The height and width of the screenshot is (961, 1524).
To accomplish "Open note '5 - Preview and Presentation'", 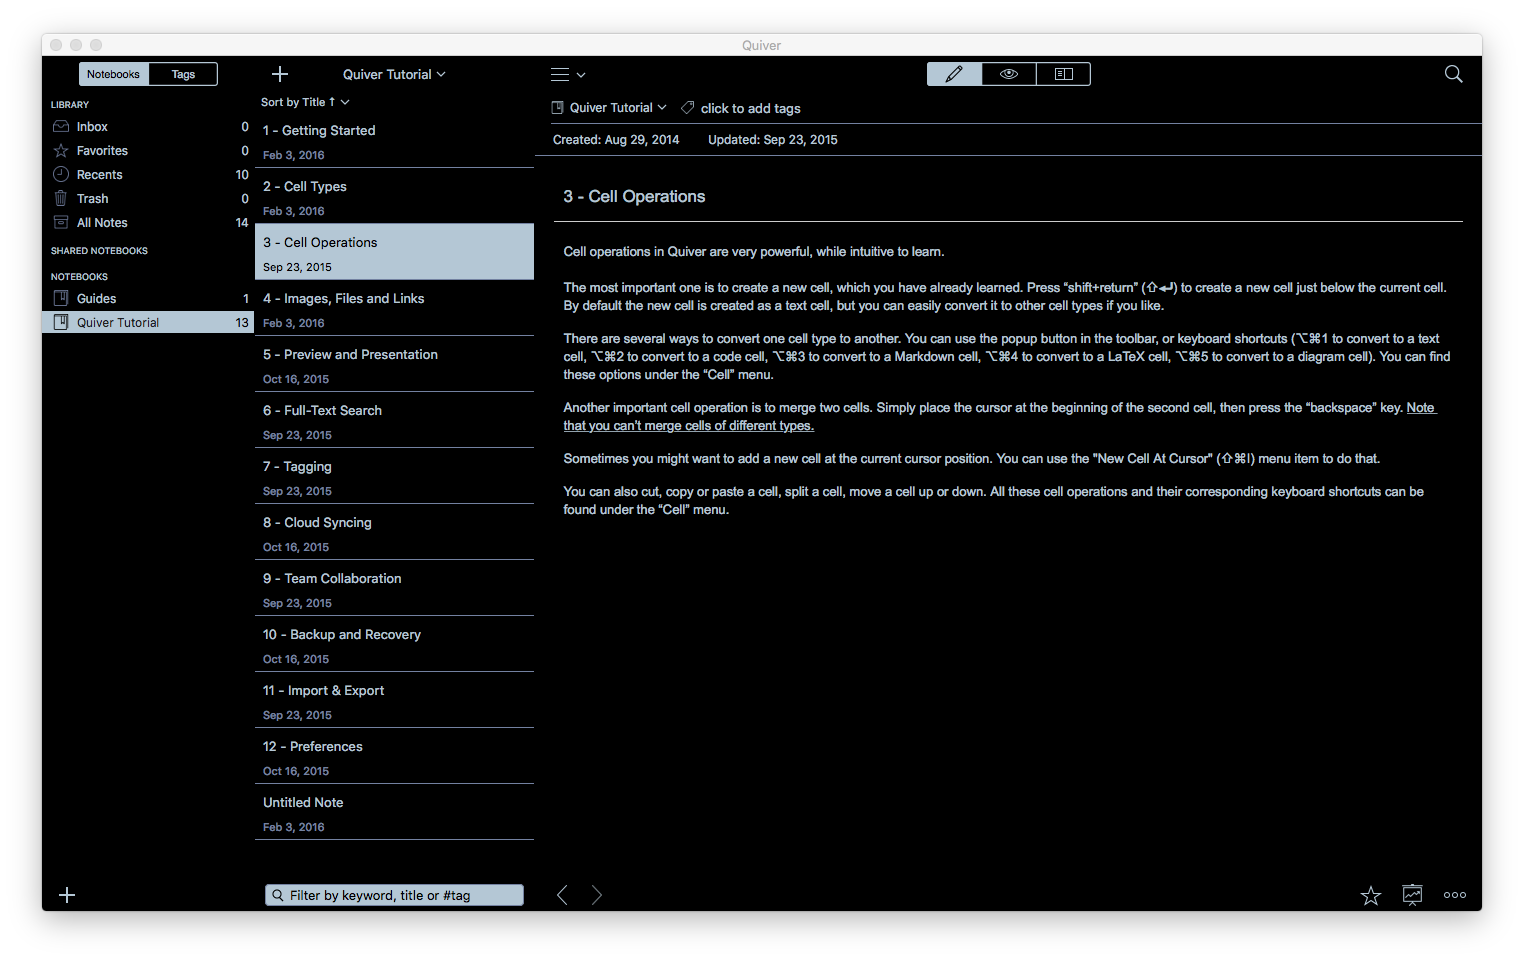I will (394, 364).
